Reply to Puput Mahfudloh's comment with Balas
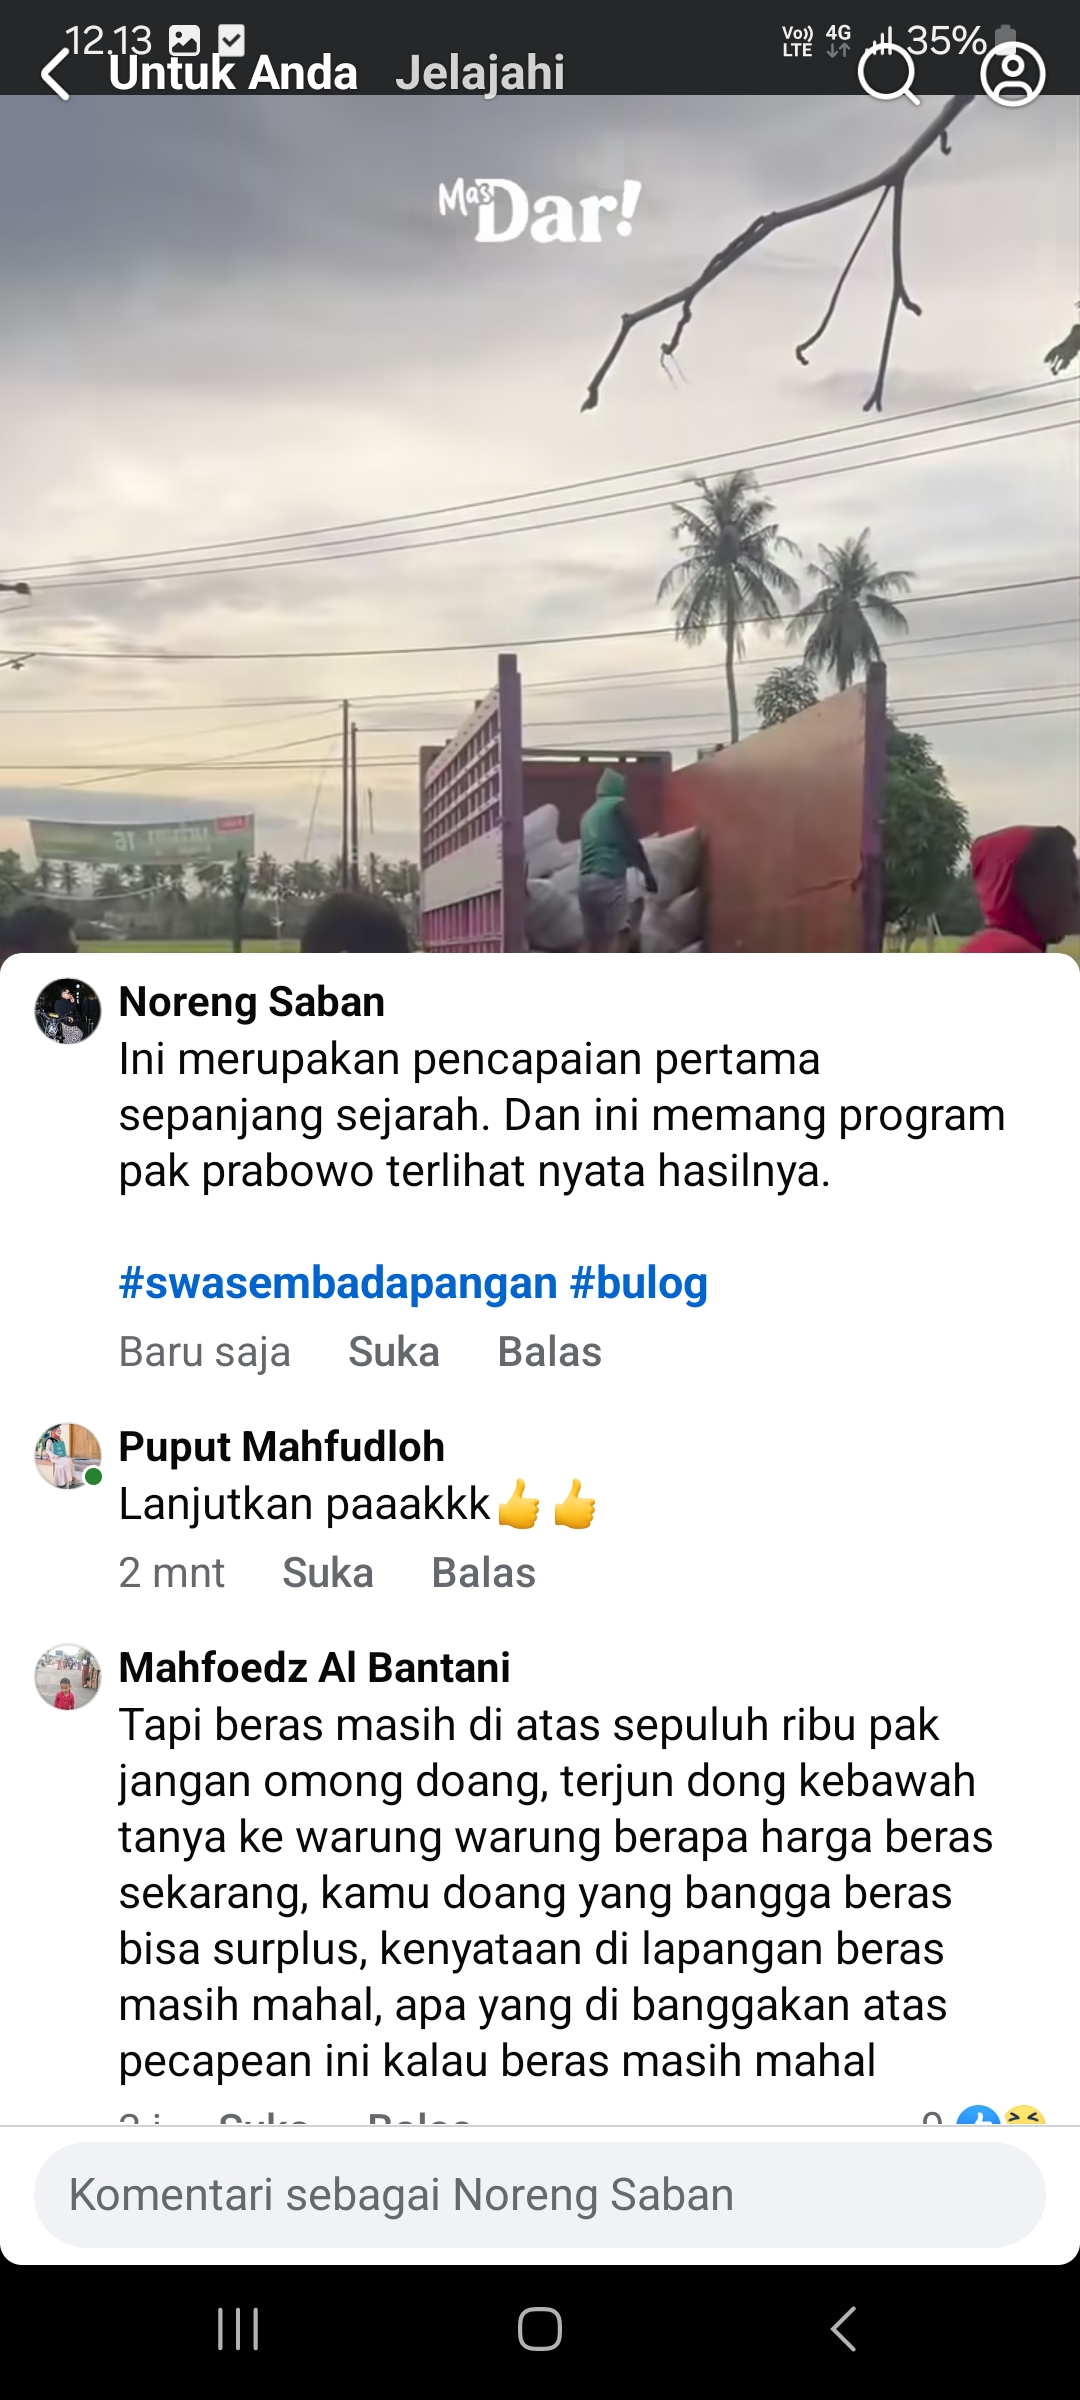This screenshot has height=2400, width=1080. click(x=484, y=1573)
